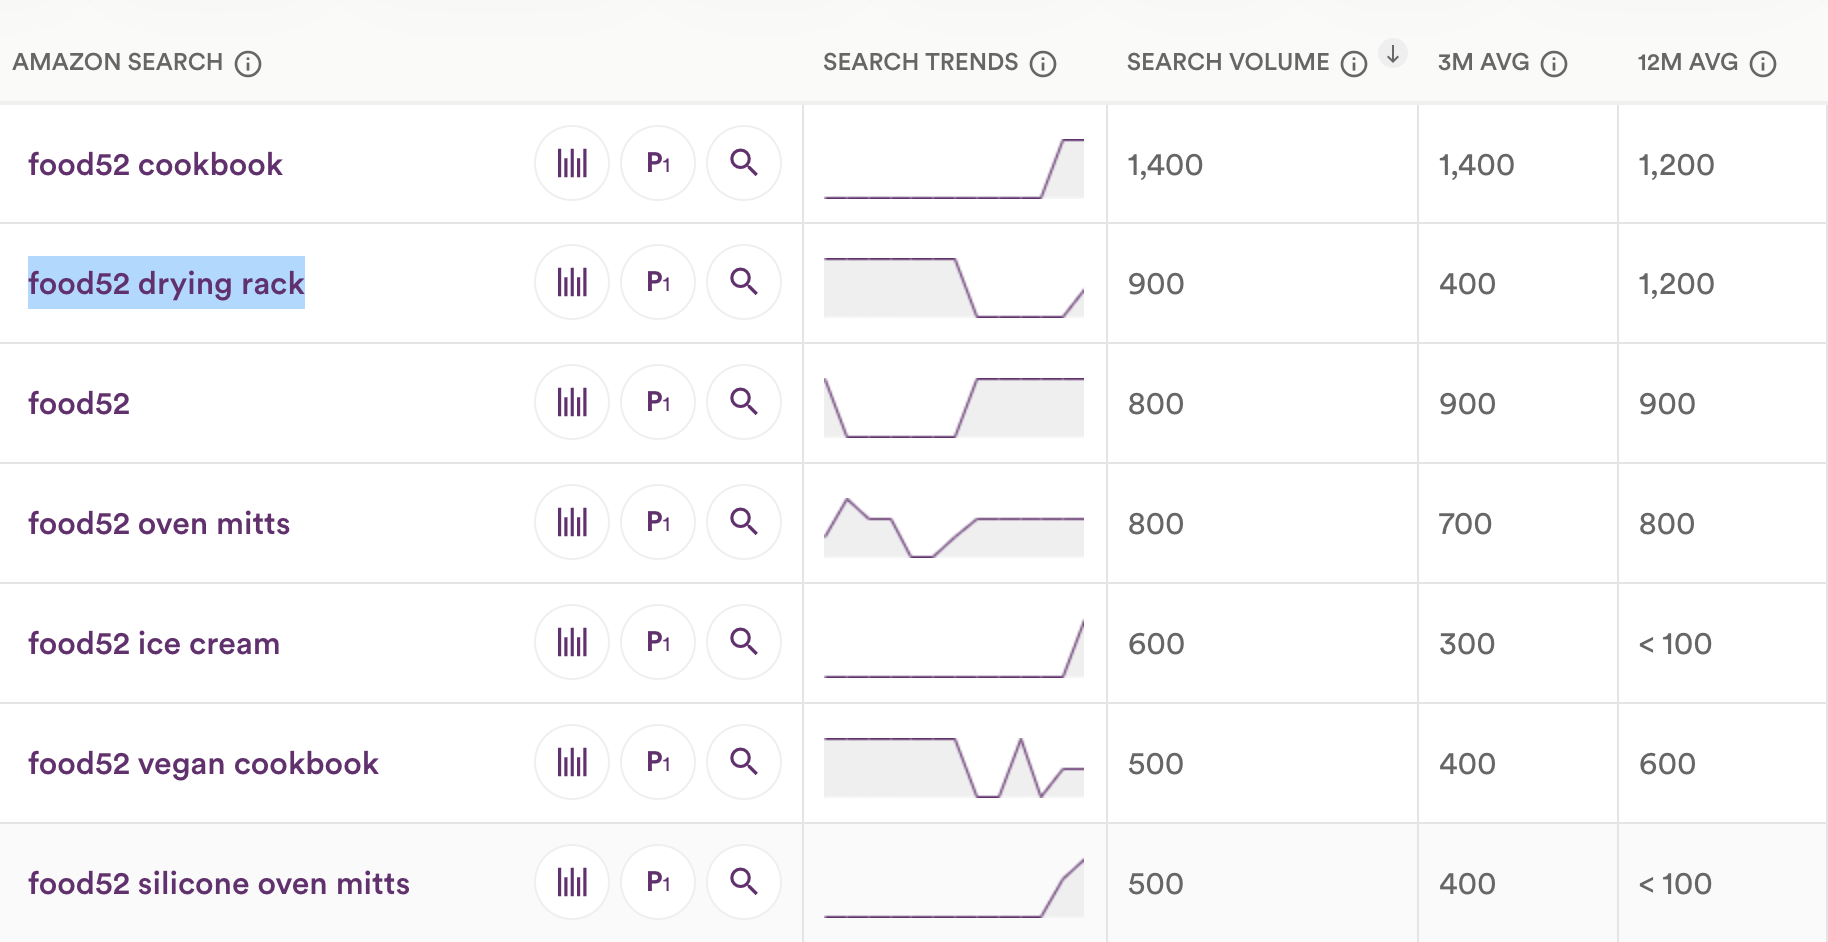View trend sparkline for food52 vegan cookbook
Image resolution: width=1828 pixels, height=942 pixels.
954,767
